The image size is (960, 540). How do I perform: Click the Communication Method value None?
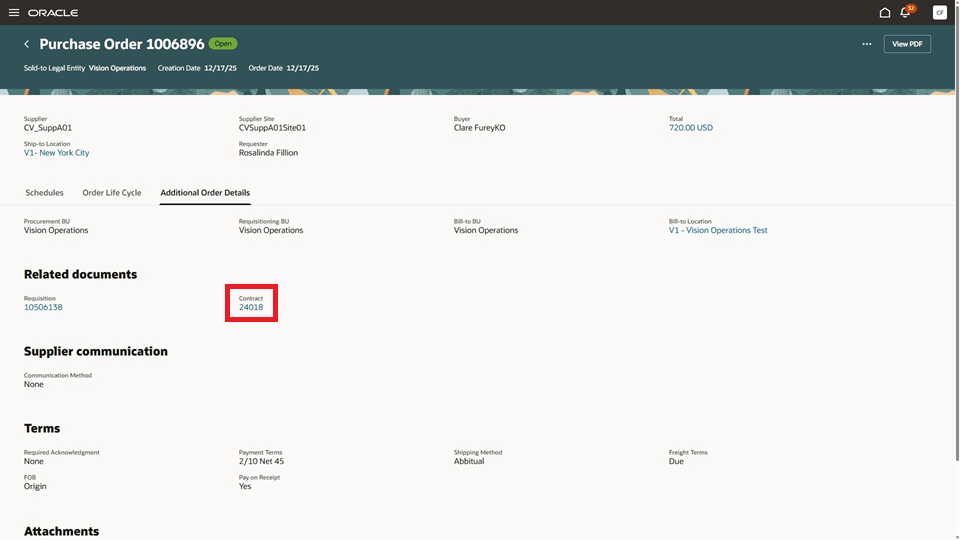click(34, 384)
